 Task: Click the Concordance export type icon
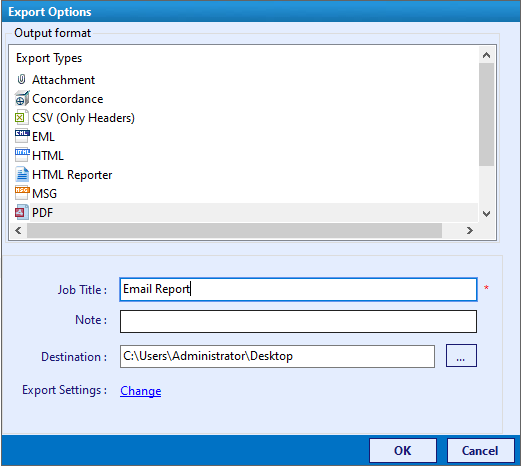point(22,98)
